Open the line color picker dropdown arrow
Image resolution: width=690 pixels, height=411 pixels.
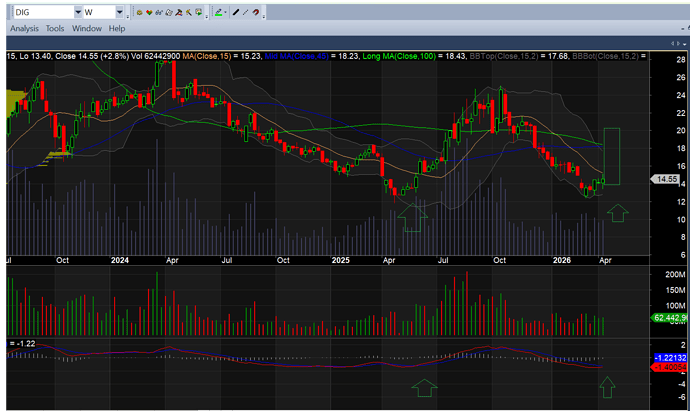click(x=226, y=13)
